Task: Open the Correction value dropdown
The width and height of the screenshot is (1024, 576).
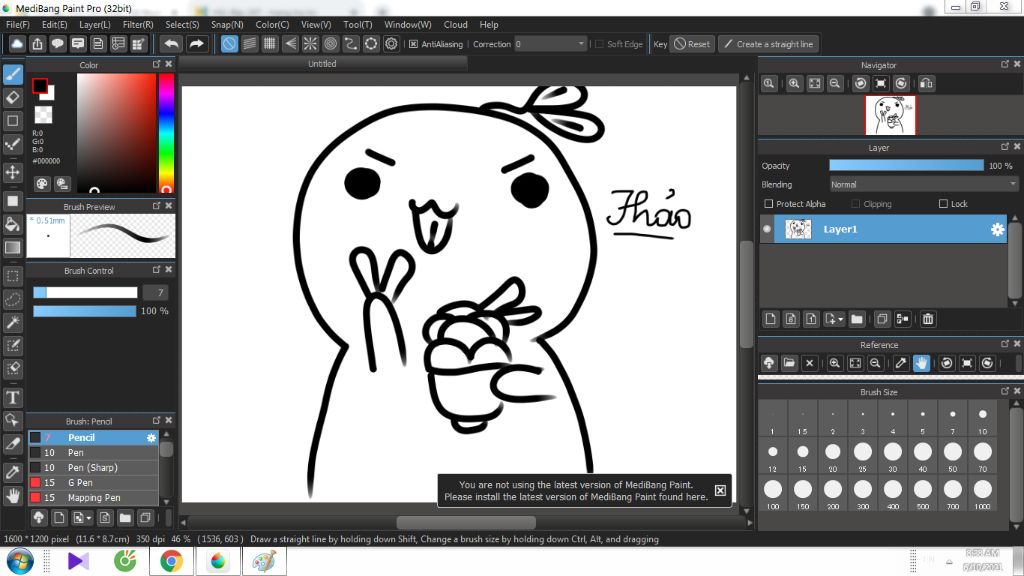Action: click(550, 44)
